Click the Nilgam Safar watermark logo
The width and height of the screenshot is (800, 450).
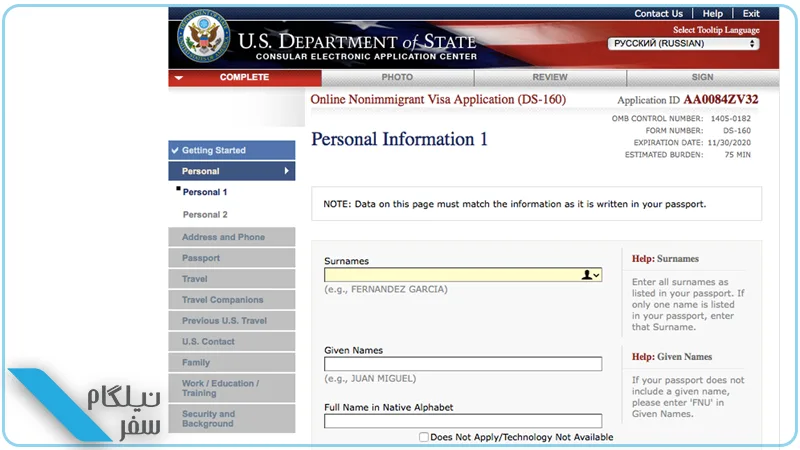tap(86, 405)
